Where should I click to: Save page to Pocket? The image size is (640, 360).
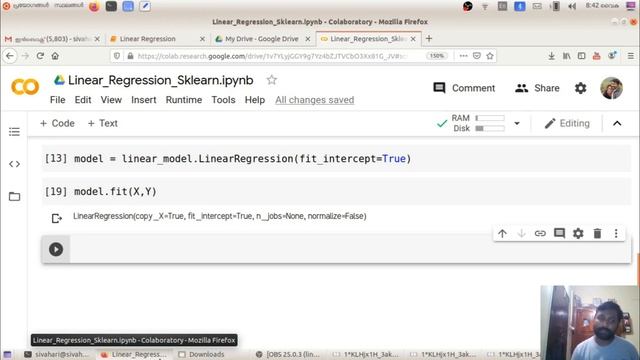coord(476,56)
